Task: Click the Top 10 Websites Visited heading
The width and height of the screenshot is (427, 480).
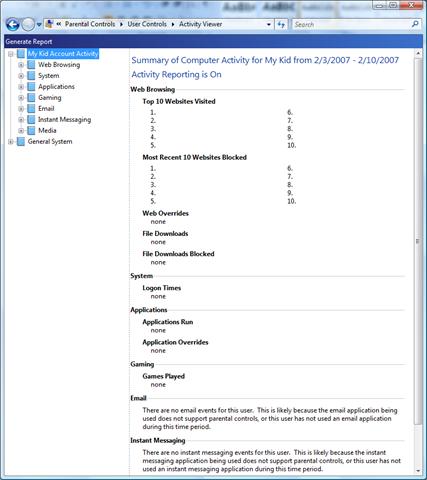Action: (179, 101)
